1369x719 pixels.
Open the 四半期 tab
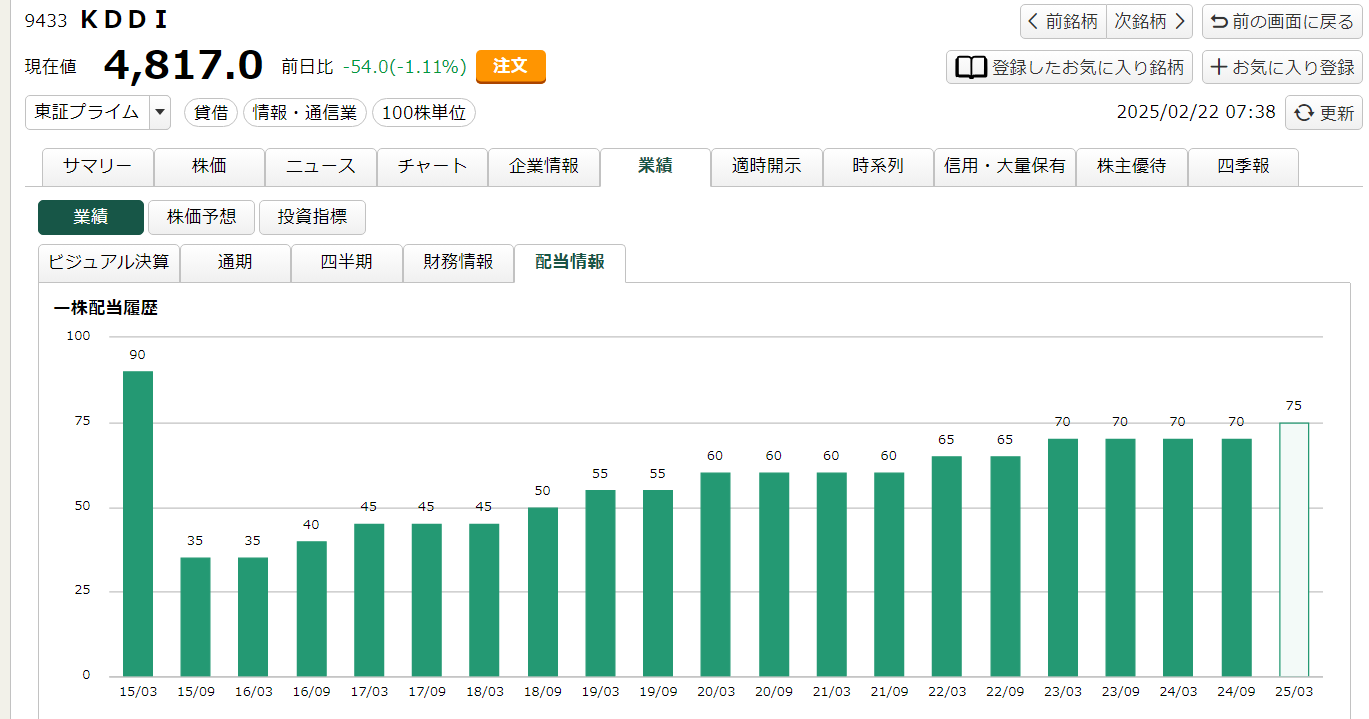pyautogui.click(x=347, y=263)
